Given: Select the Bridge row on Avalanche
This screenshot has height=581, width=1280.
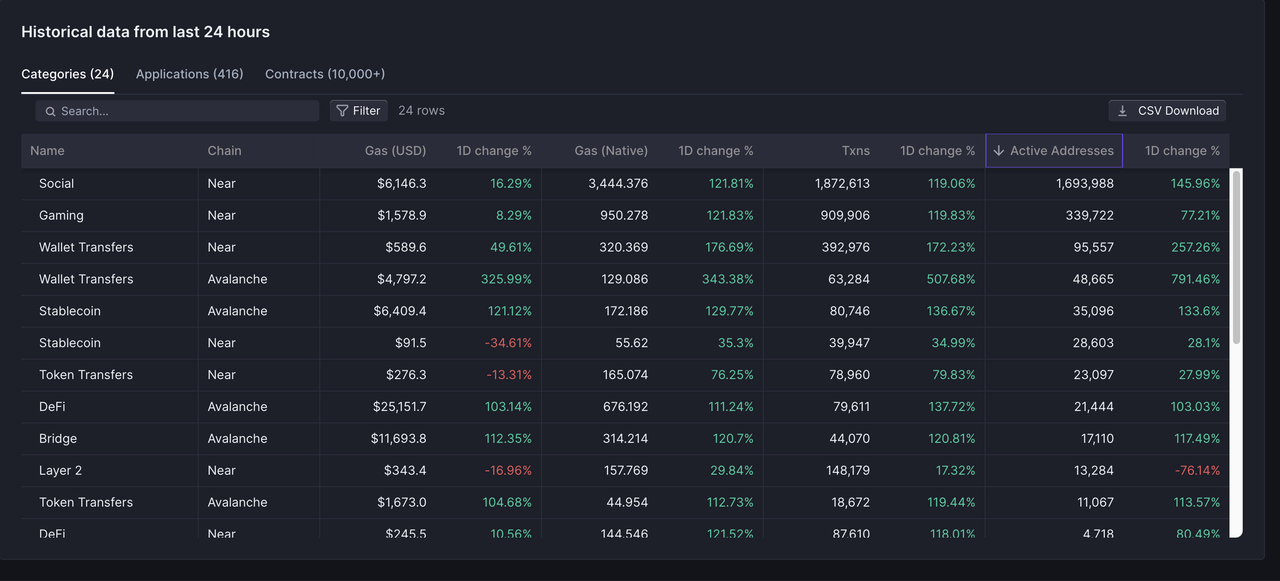Looking at the screenshot, I should click(x=58, y=439).
